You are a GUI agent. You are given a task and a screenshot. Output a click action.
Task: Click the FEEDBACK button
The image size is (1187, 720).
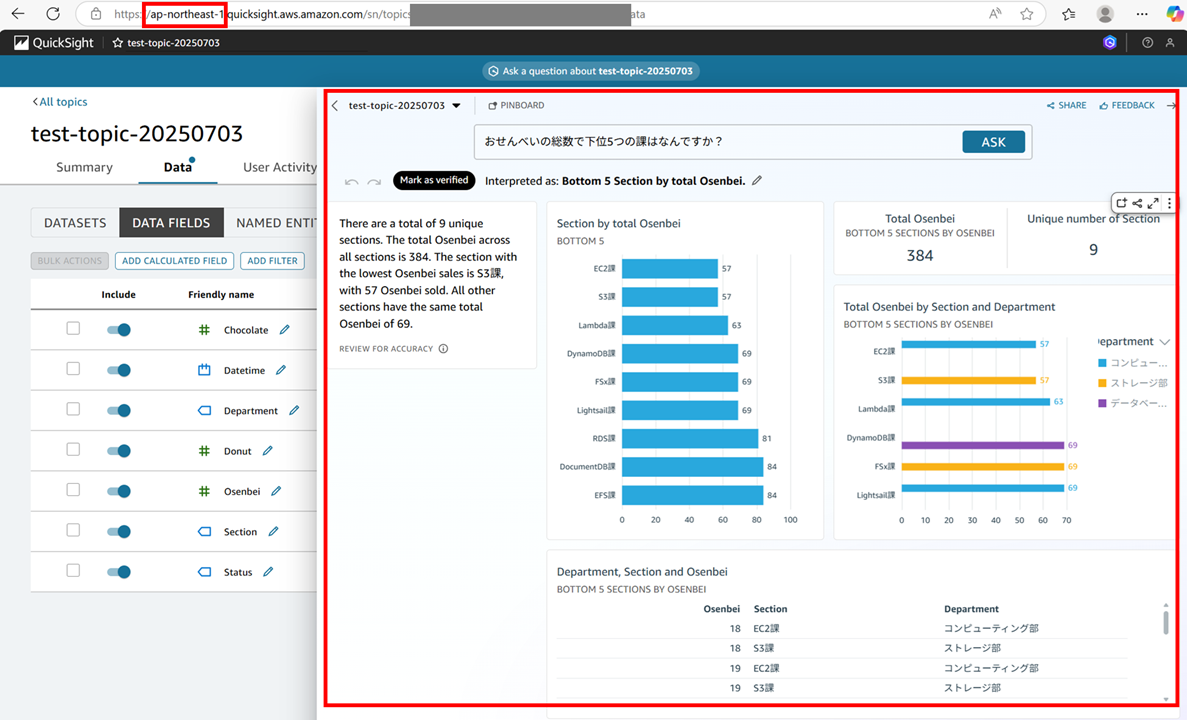pyautogui.click(x=1126, y=105)
